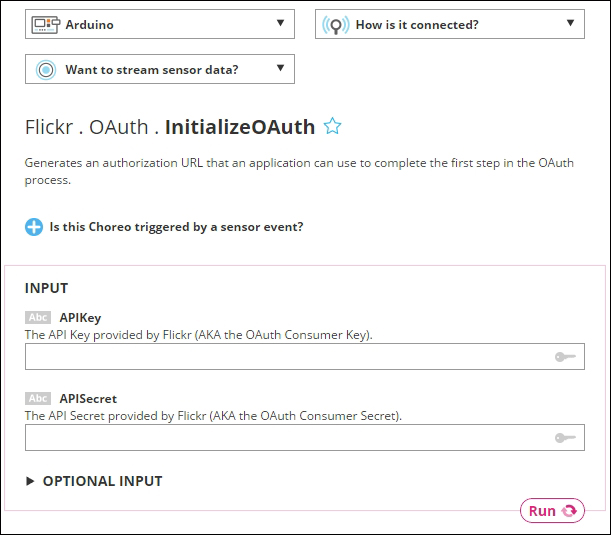The width and height of the screenshot is (611, 535).
Task: Click the Abc type badge beside APIKey
Action: [x=38, y=318]
